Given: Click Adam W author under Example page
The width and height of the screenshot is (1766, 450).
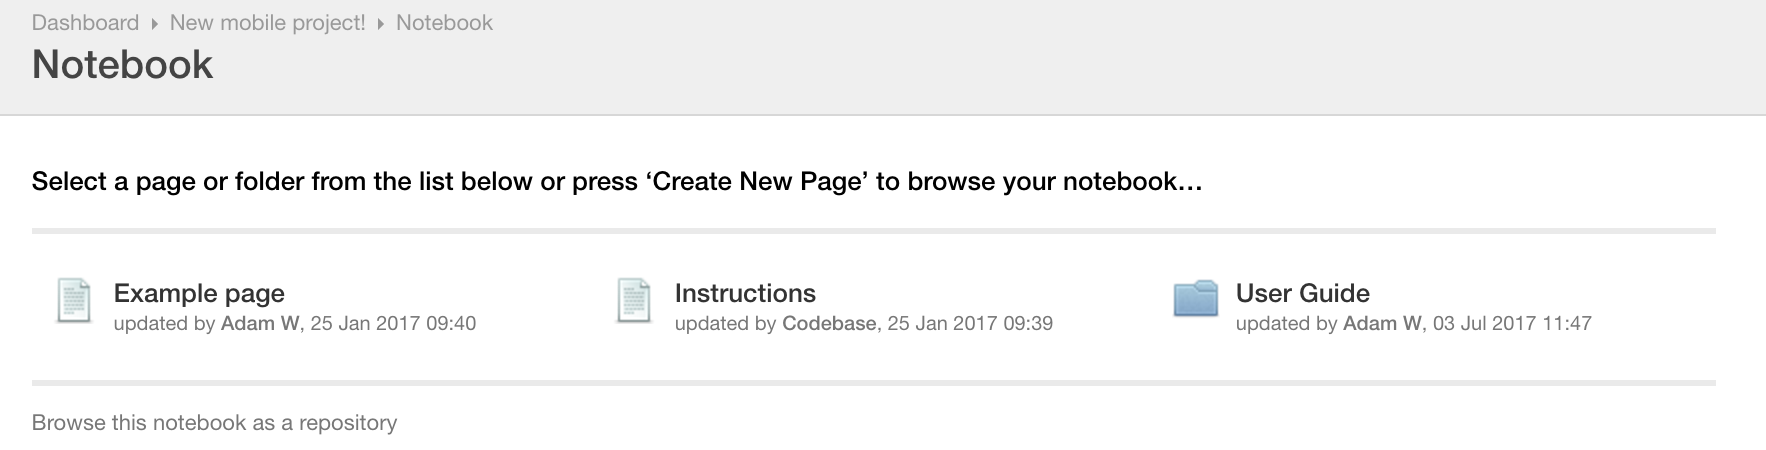Looking at the screenshot, I should click(x=260, y=323).
